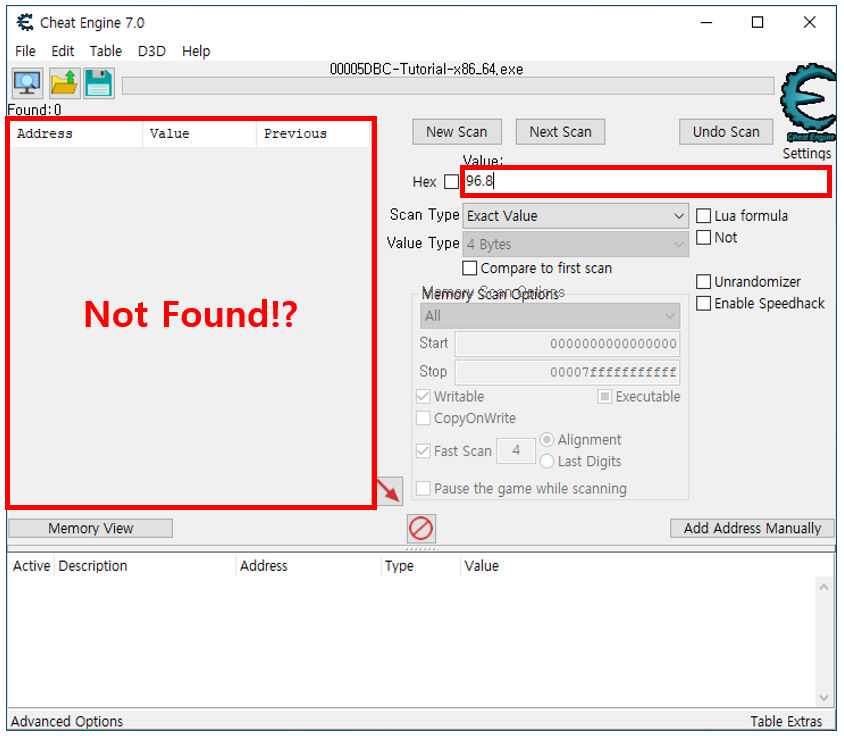
Task: Click the process name 00005DBC-Tutorial-x86_64.exe
Action: 426,69
